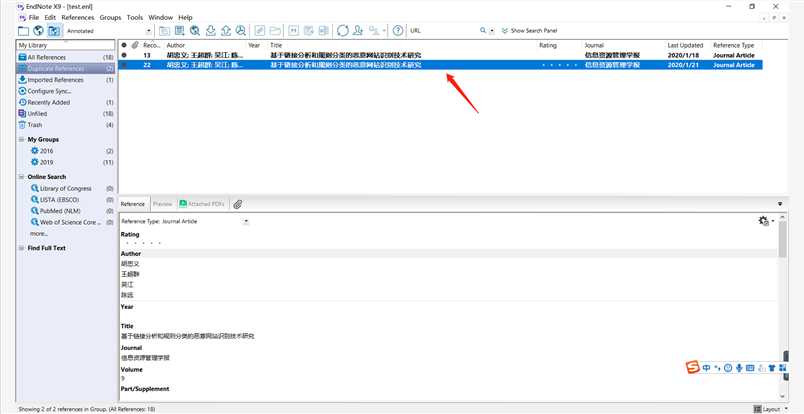
Task: Open the Layout dropdown in status bar
Action: (771, 409)
